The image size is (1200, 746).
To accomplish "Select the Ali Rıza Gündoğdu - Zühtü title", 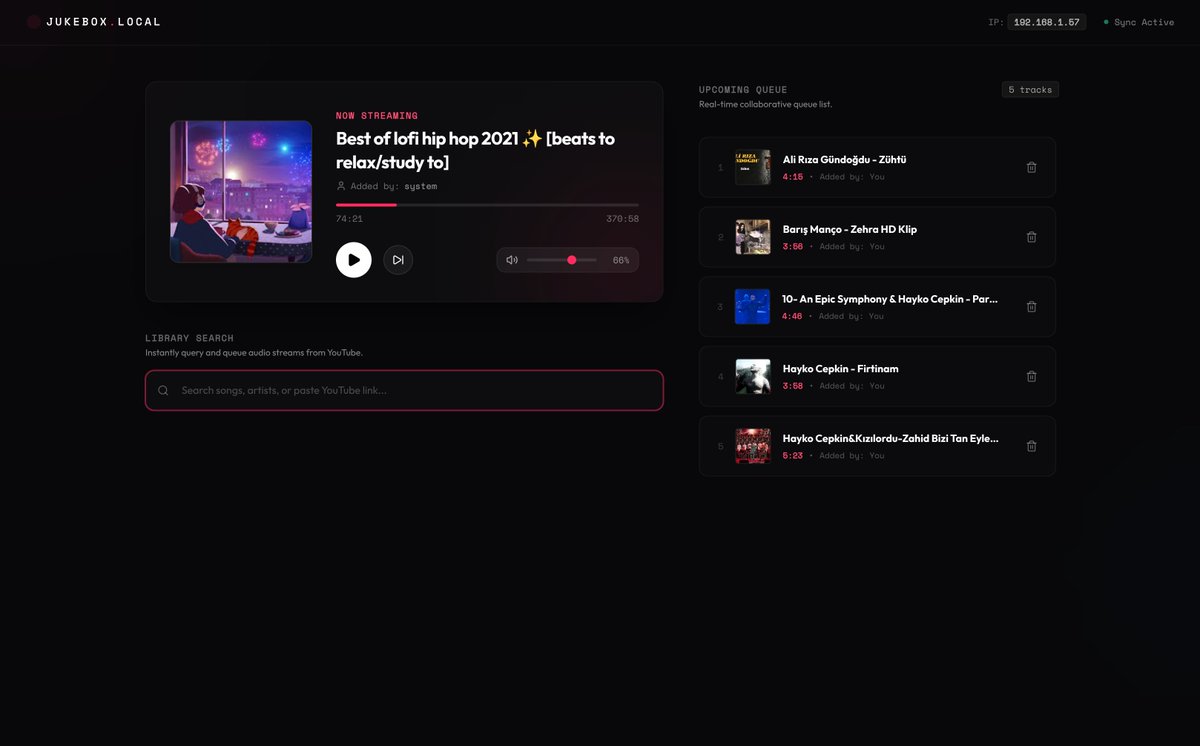I will click(844, 160).
